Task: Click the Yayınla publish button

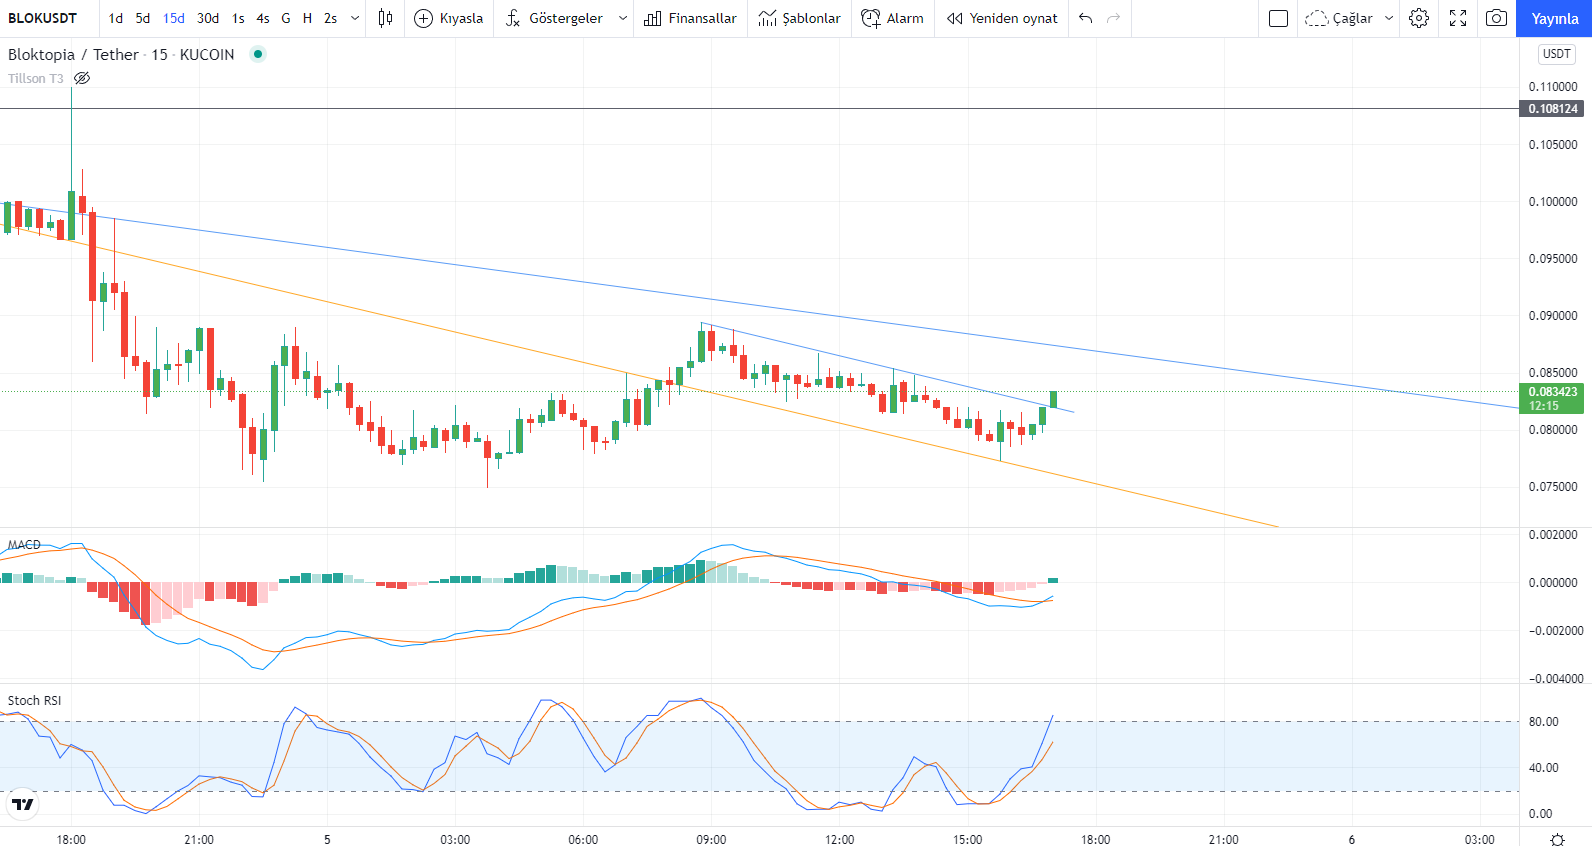Action: (x=1555, y=18)
